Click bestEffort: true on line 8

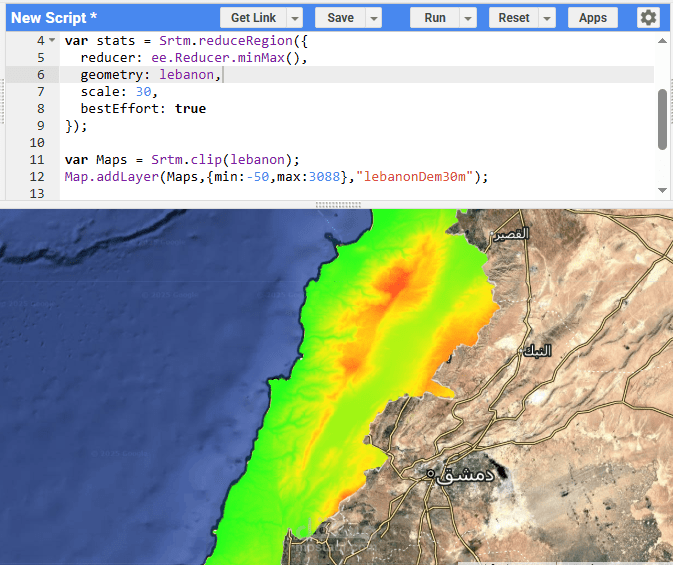pos(143,109)
